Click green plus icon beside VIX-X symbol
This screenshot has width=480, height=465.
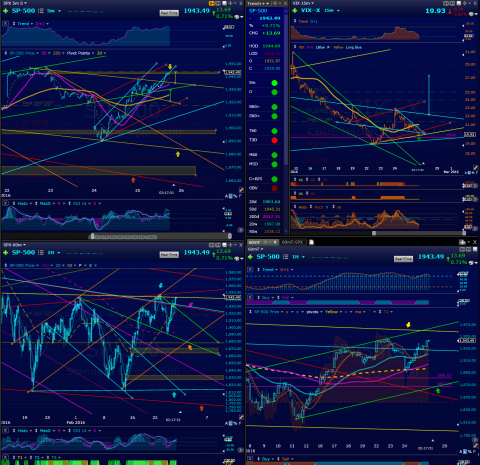coord(295,11)
